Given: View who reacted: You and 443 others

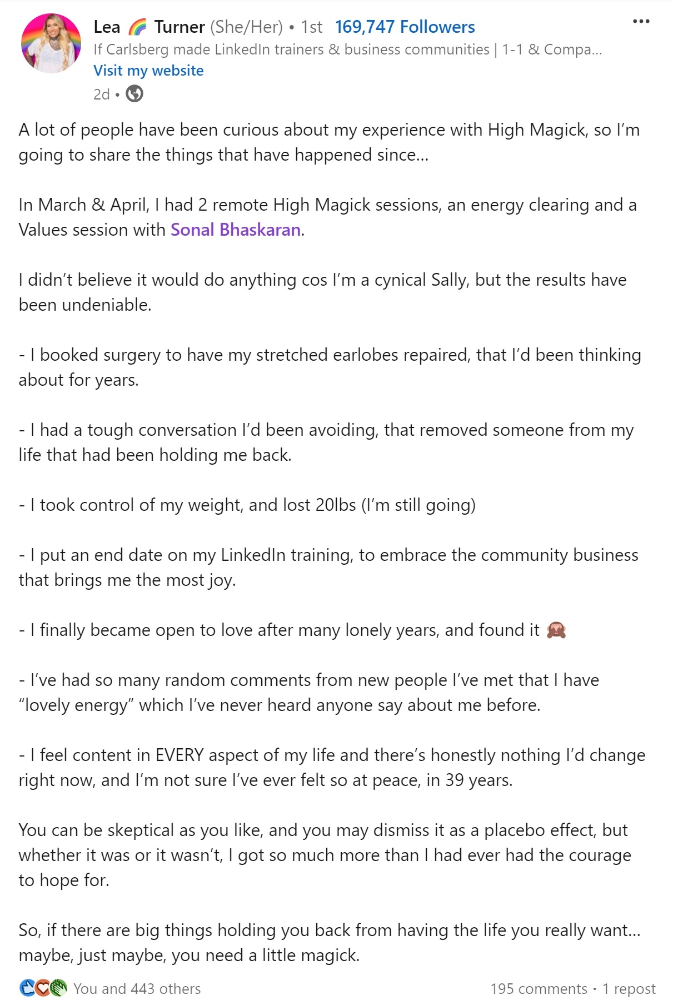Looking at the screenshot, I should pyautogui.click(x=137, y=989).
